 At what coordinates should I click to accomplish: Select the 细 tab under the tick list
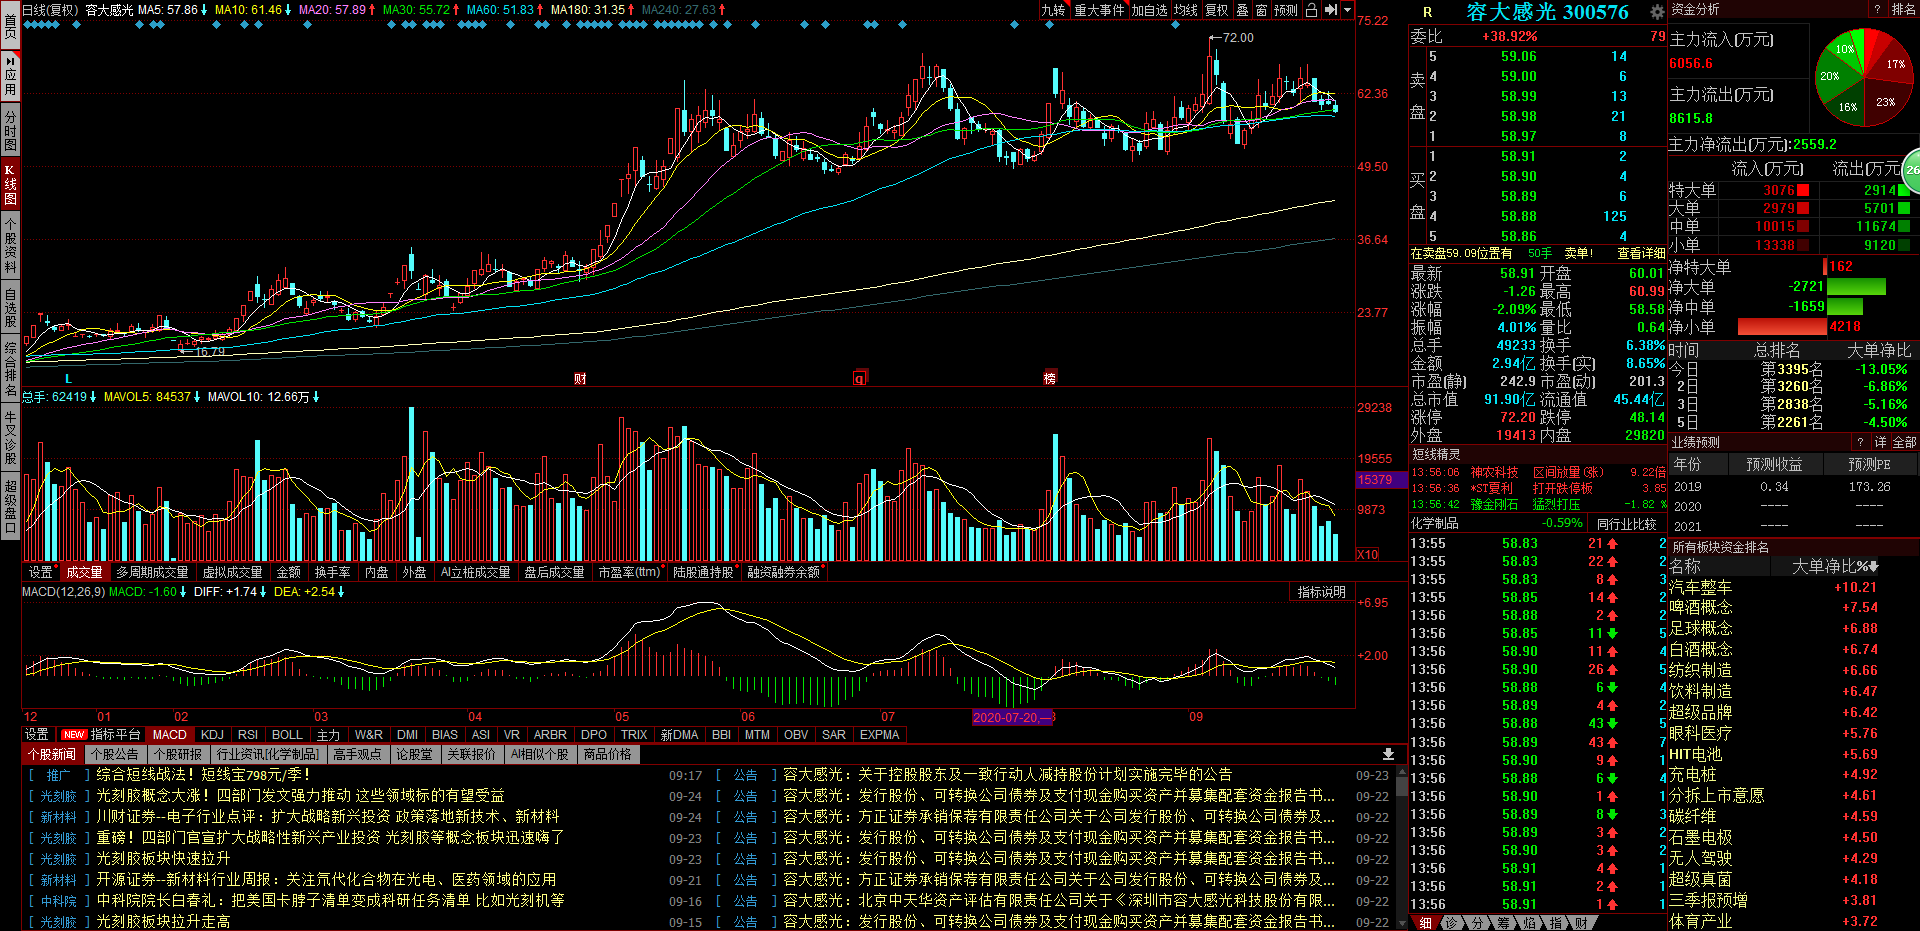(x=1425, y=923)
